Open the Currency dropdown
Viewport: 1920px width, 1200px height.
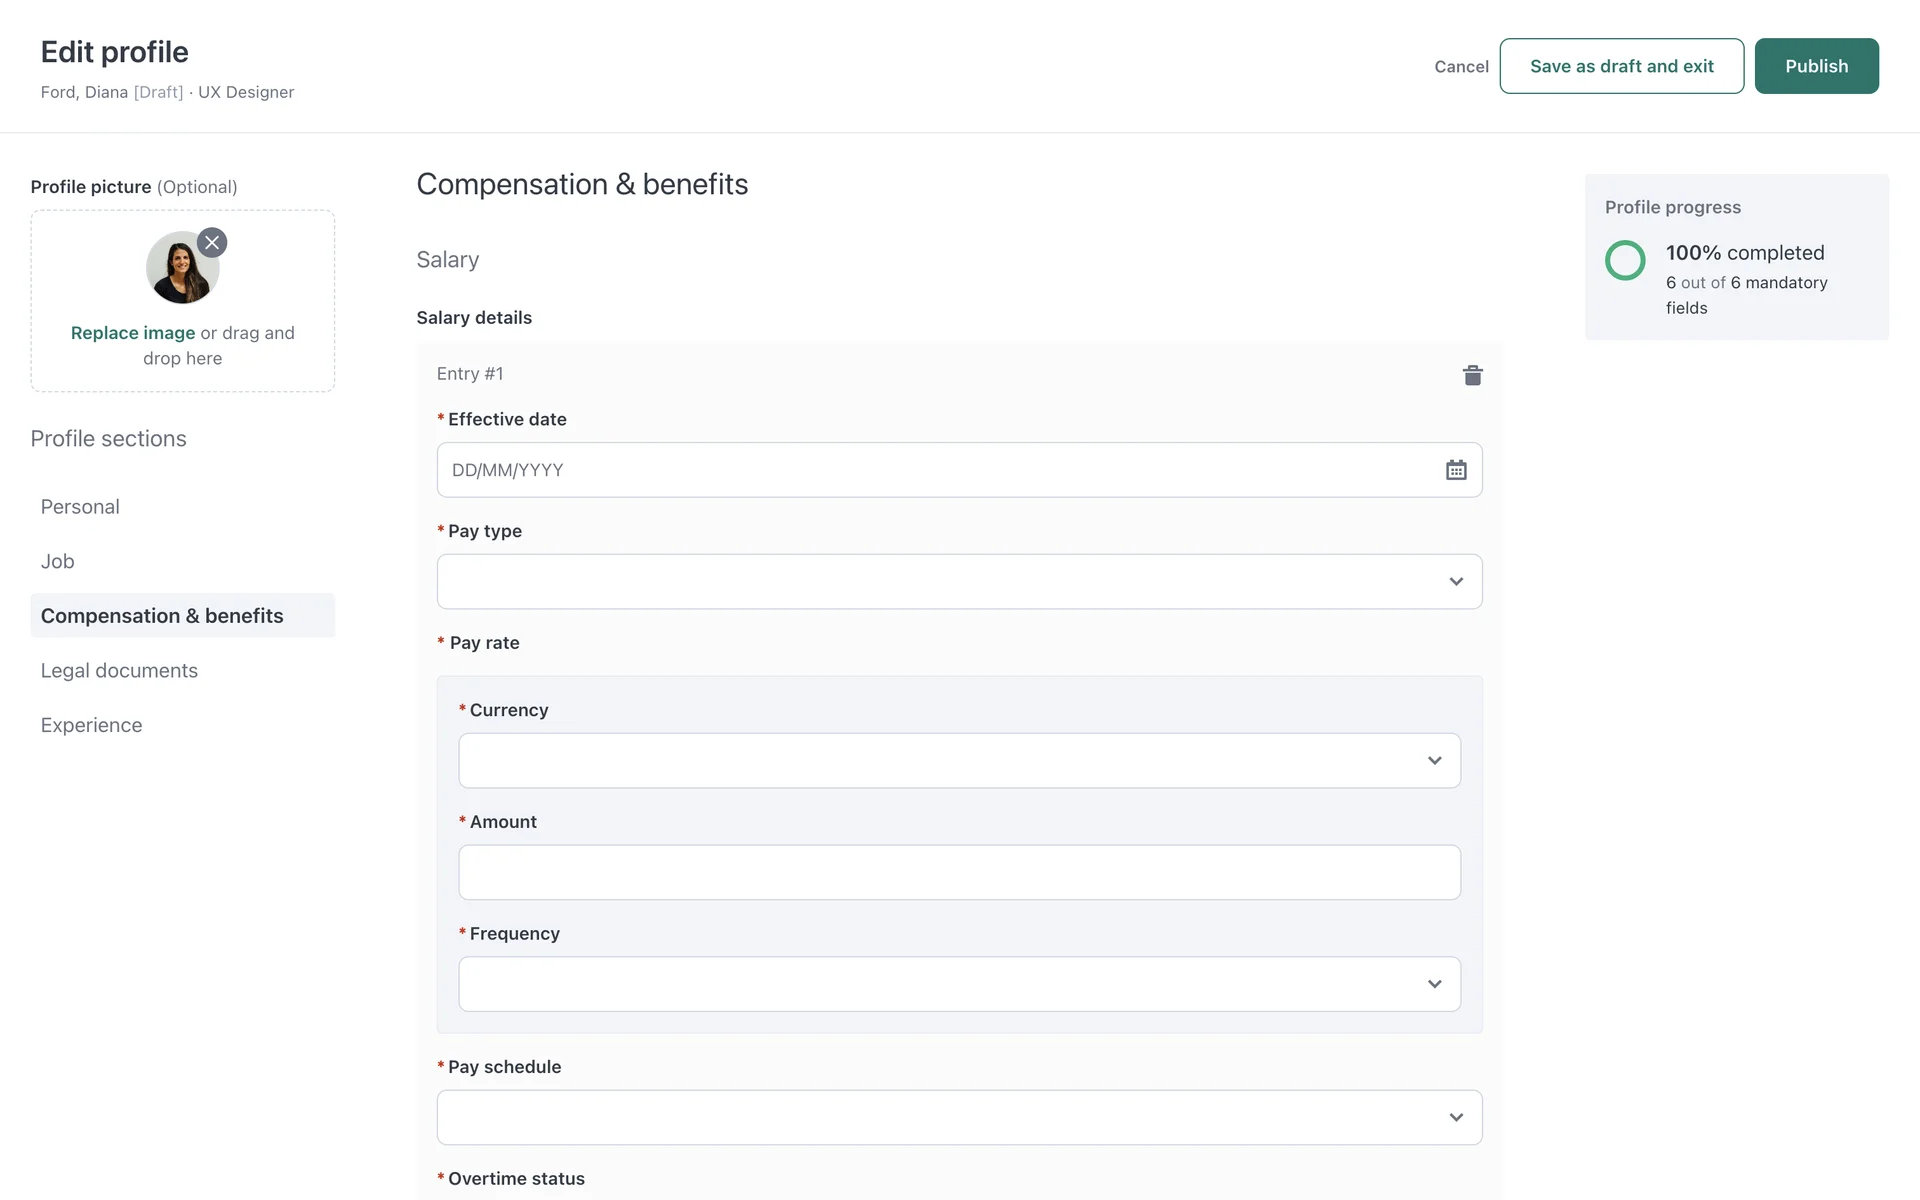pos(958,761)
